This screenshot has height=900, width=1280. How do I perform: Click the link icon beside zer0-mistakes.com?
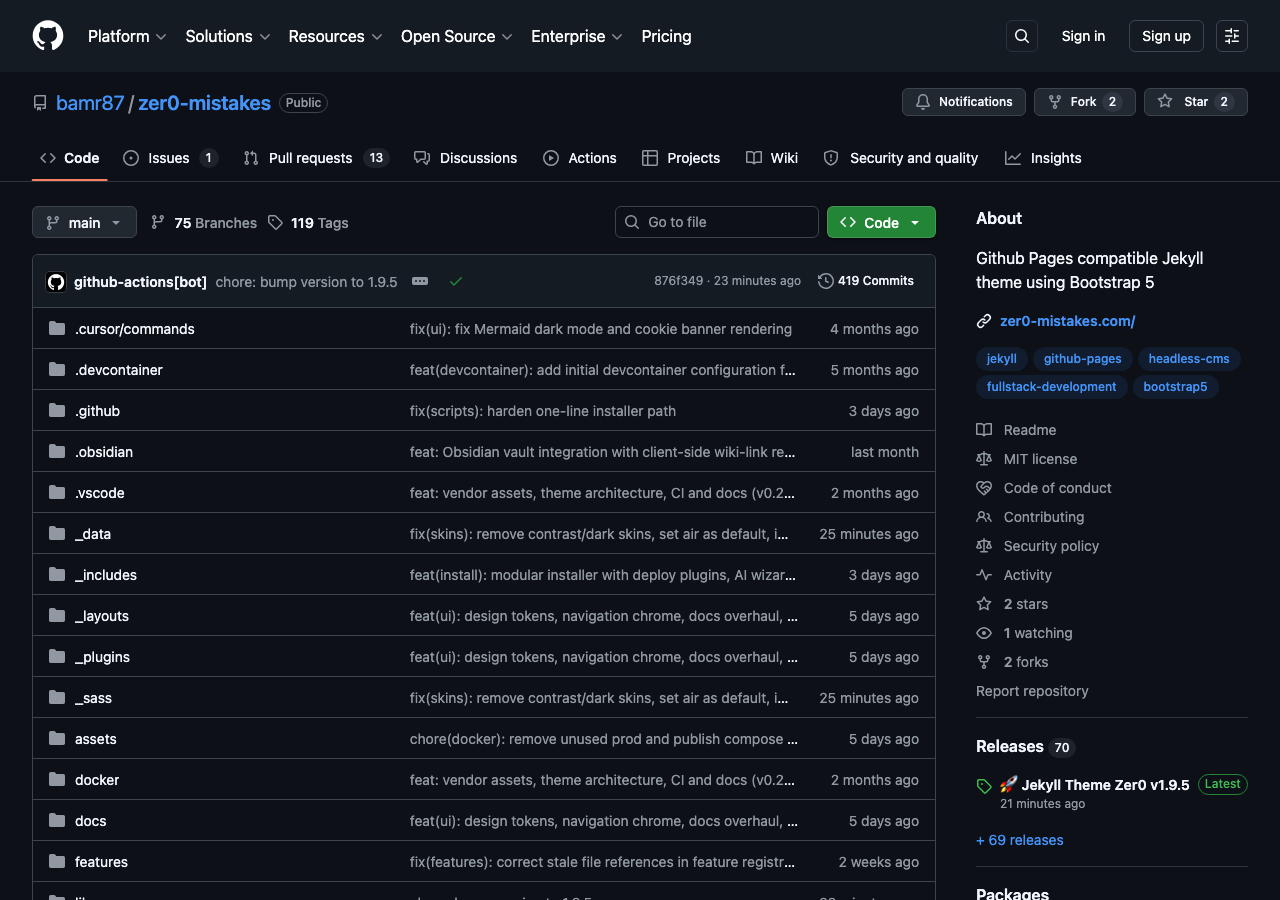(984, 321)
